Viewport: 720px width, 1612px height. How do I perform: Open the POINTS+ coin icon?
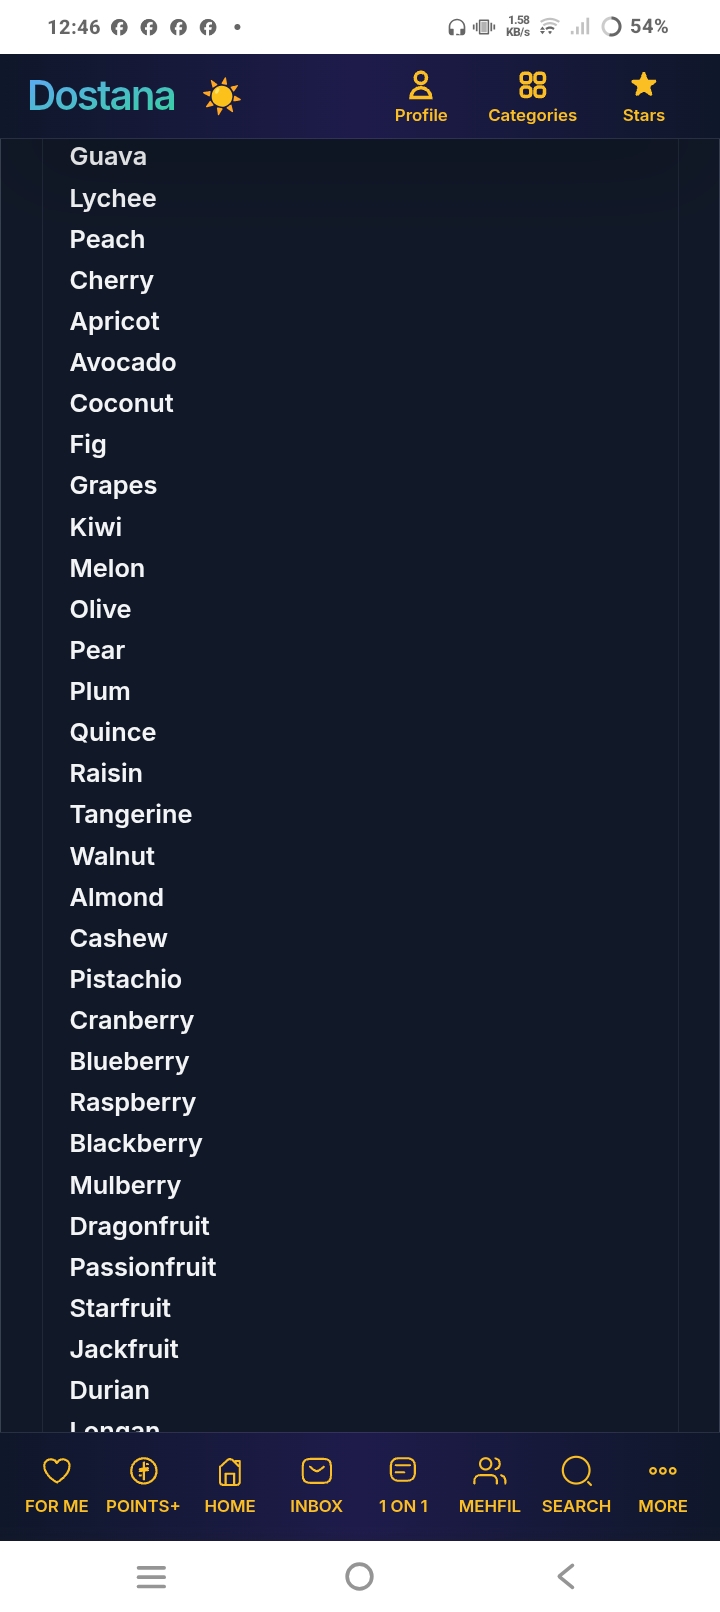click(x=143, y=1470)
